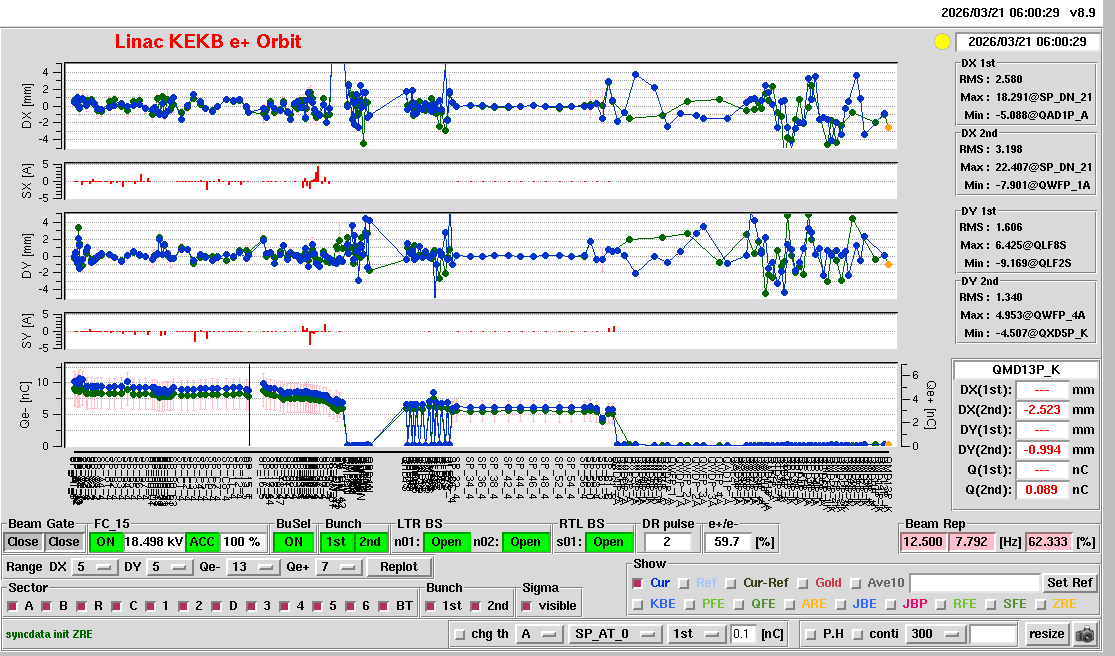Click RTL BS s01 Open indicator
Screen dimensions: 1115x656
click(x=608, y=542)
